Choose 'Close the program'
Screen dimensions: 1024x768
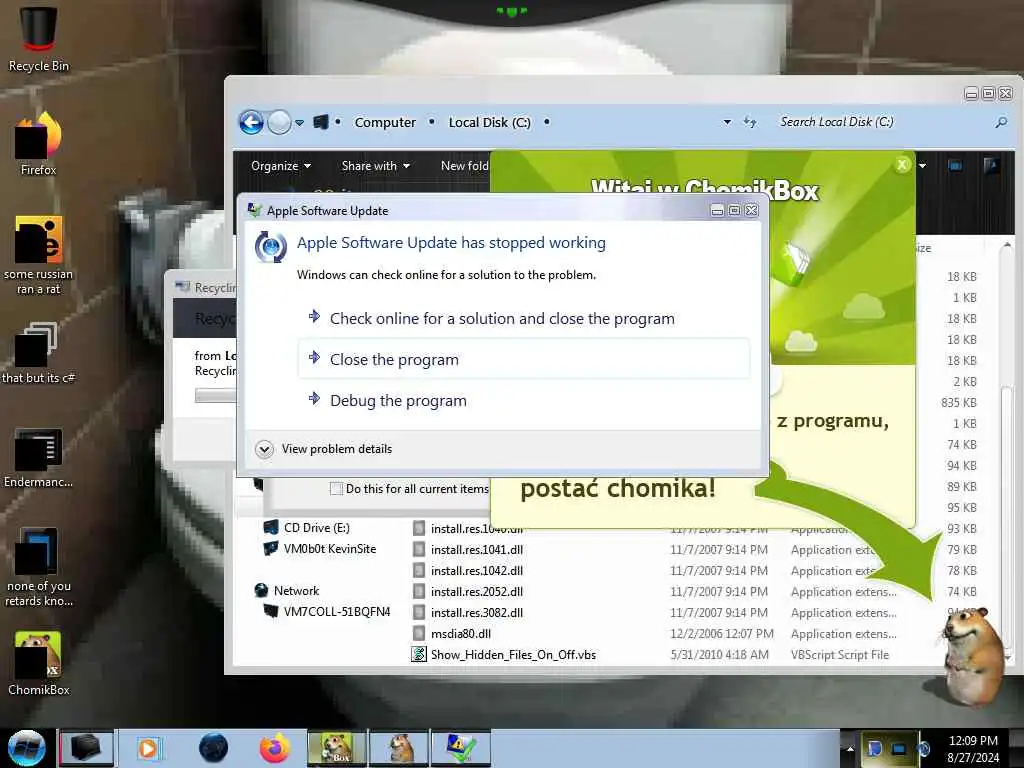pyautogui.click(x=524, y=359)
